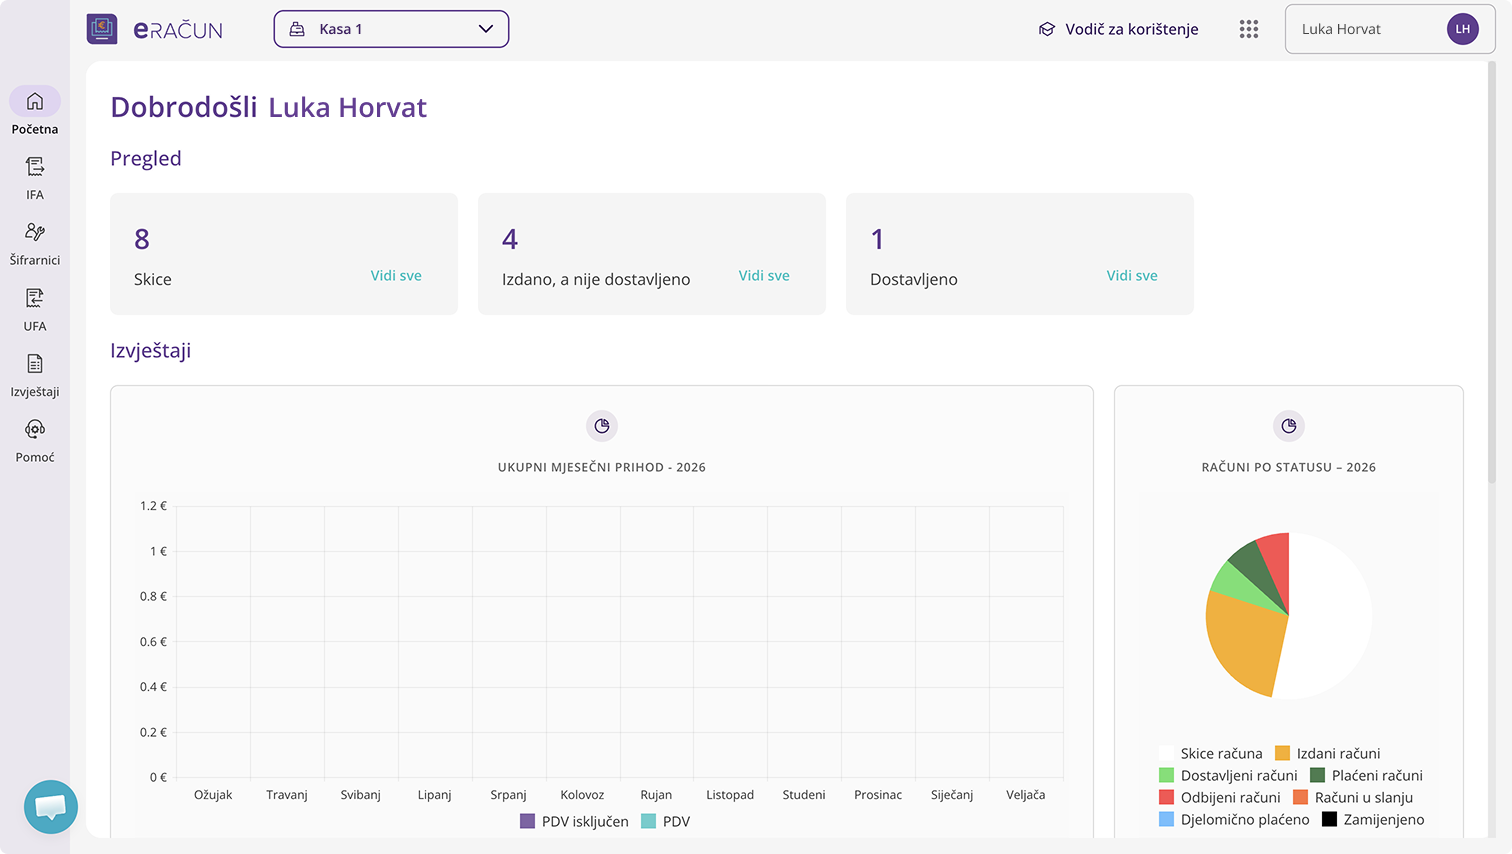Open the Luka Horvat user menu

pos(1389,29)
